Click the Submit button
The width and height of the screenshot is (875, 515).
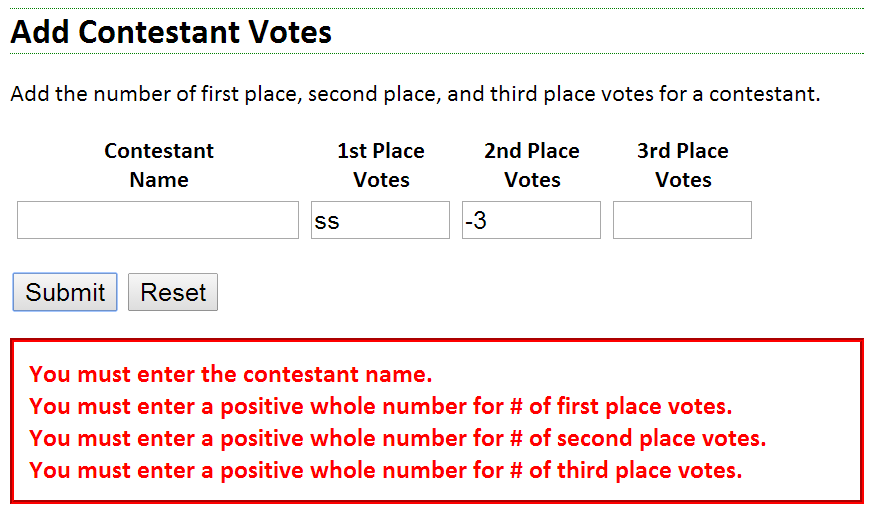click(x=65, y=293)
